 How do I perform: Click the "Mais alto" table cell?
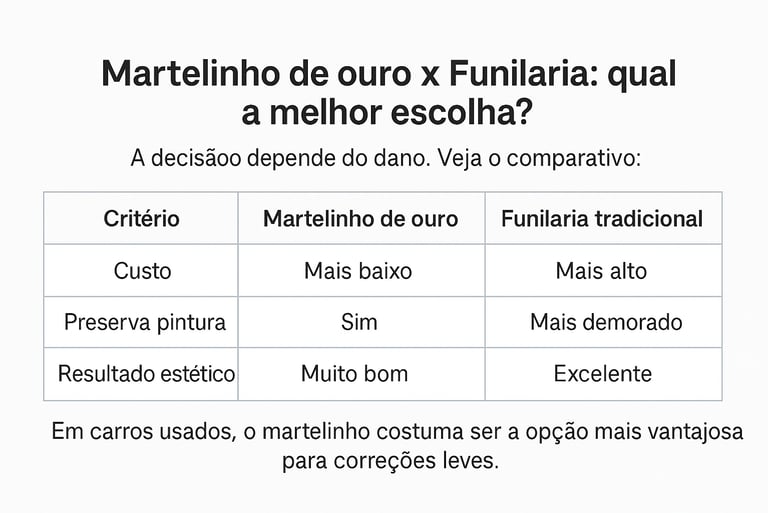[x=601, y=270]
